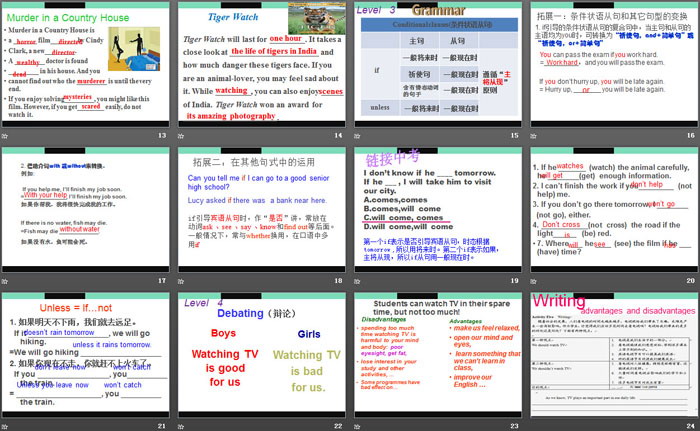Click the slide number label 17
The width and height of the screenshot is (700, 431).
click(162, 280)
